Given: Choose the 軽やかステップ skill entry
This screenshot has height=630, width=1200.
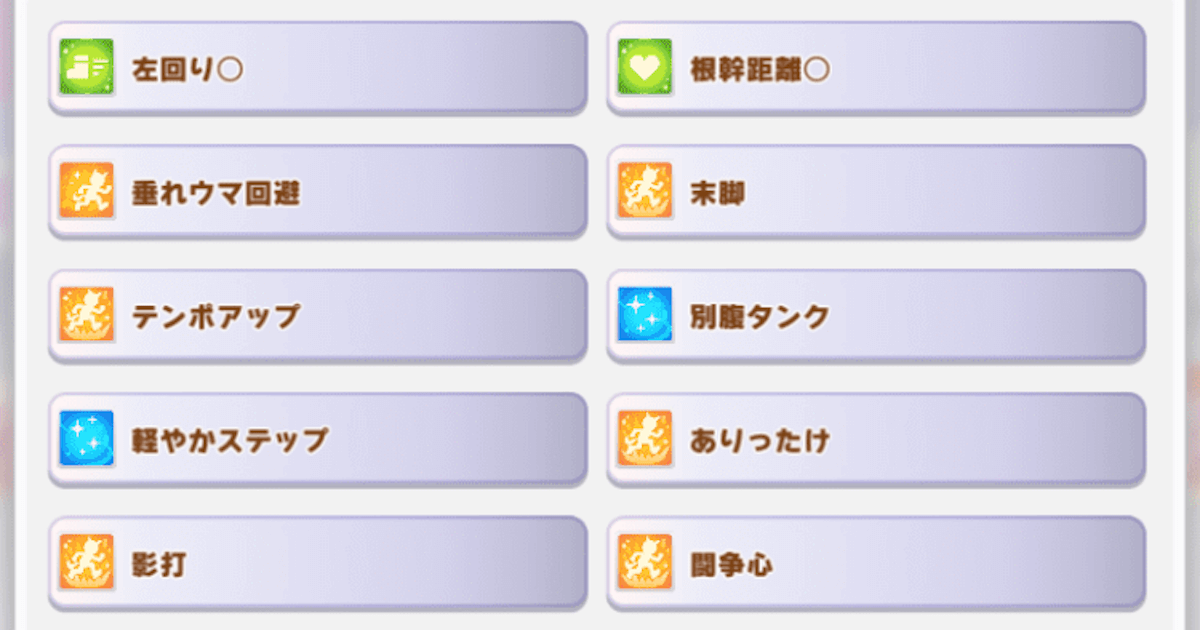Looking at the screenshot, I should tap(318, 439).
